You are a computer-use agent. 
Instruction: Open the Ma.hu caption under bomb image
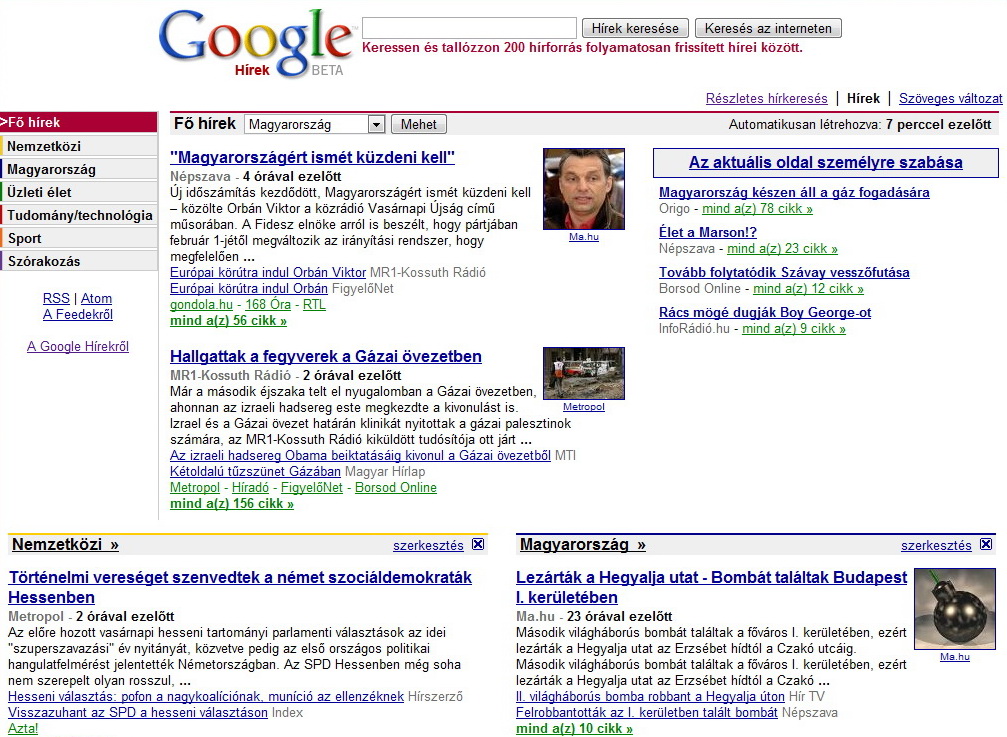[x=954, y=657]
